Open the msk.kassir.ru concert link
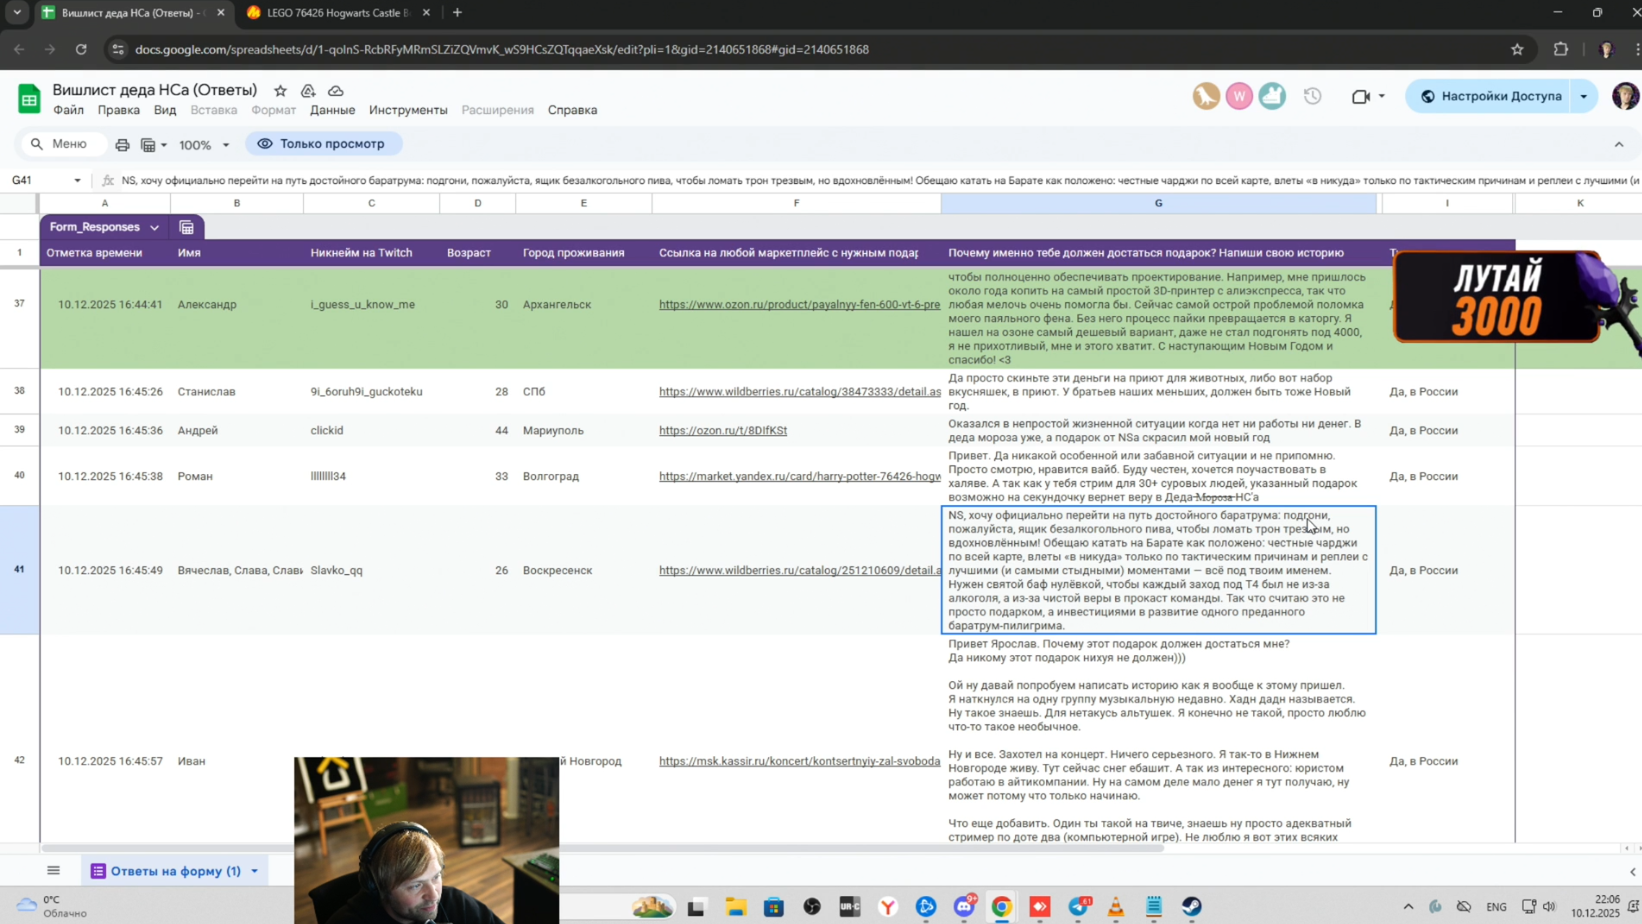Screen dimensions: 1642x924 click(799, 761)
